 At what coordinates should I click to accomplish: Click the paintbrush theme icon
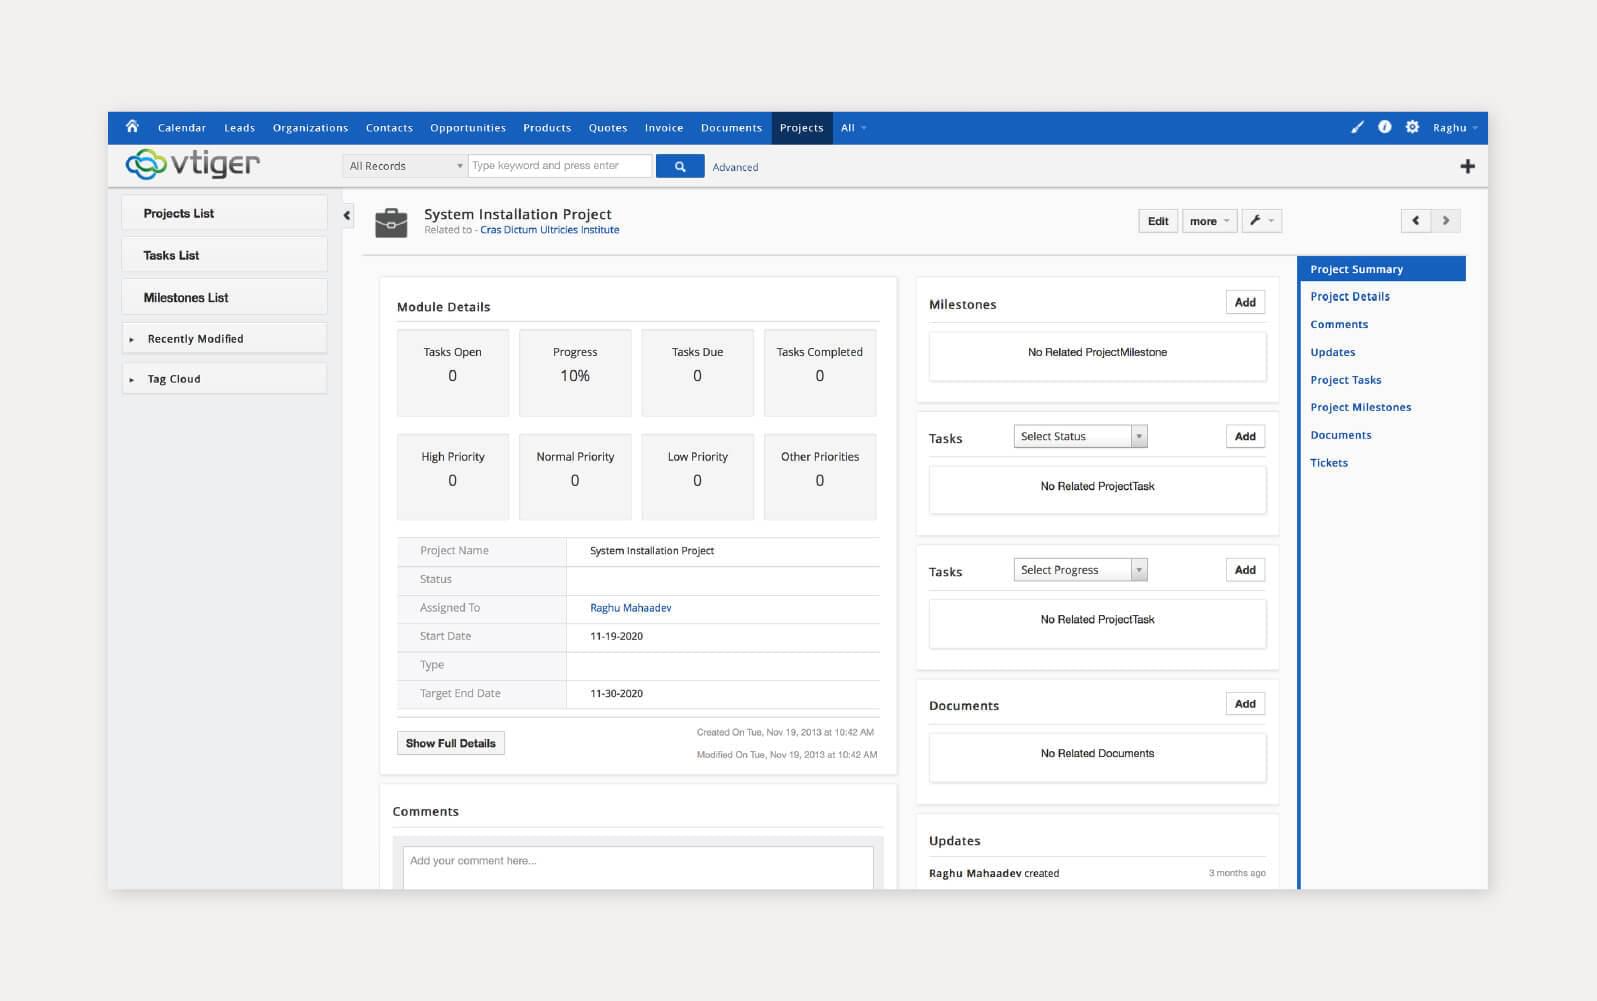1357,127
